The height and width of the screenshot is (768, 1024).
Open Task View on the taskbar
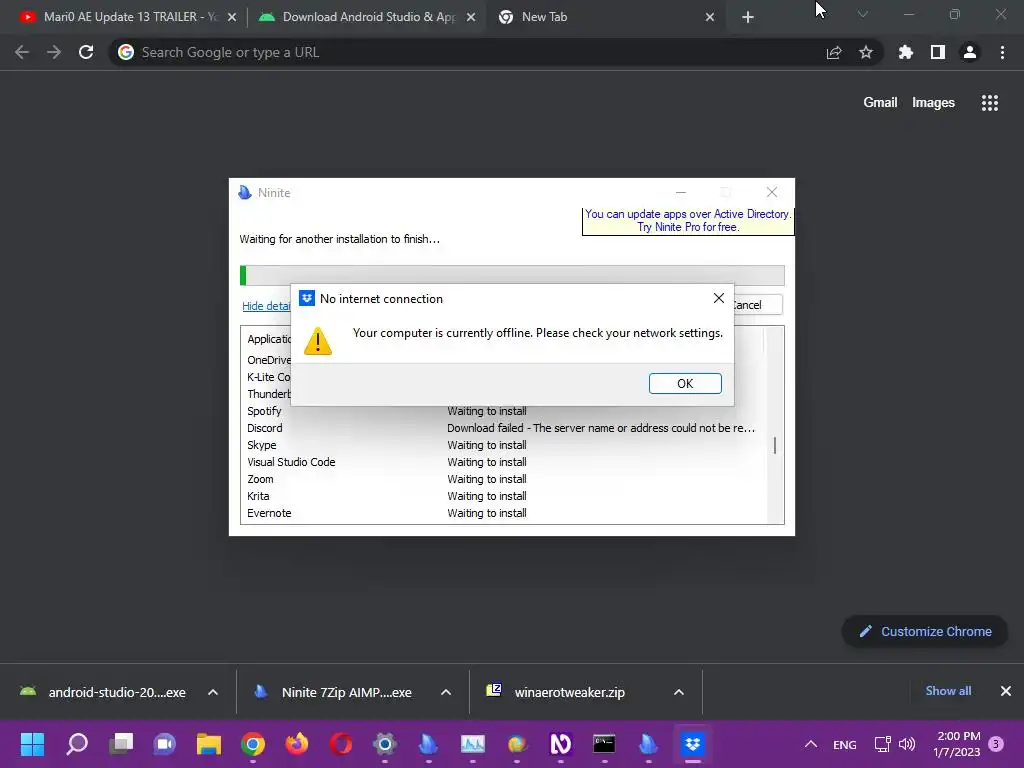(x=121, y=744)
